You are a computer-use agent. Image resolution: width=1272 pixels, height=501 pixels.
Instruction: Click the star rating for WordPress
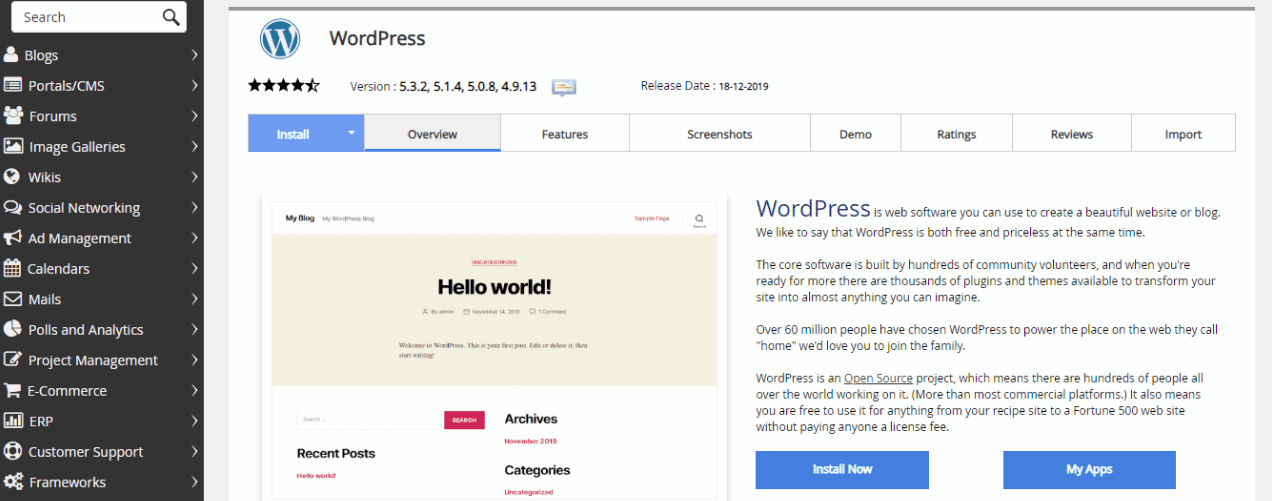(x=283, y=86)
